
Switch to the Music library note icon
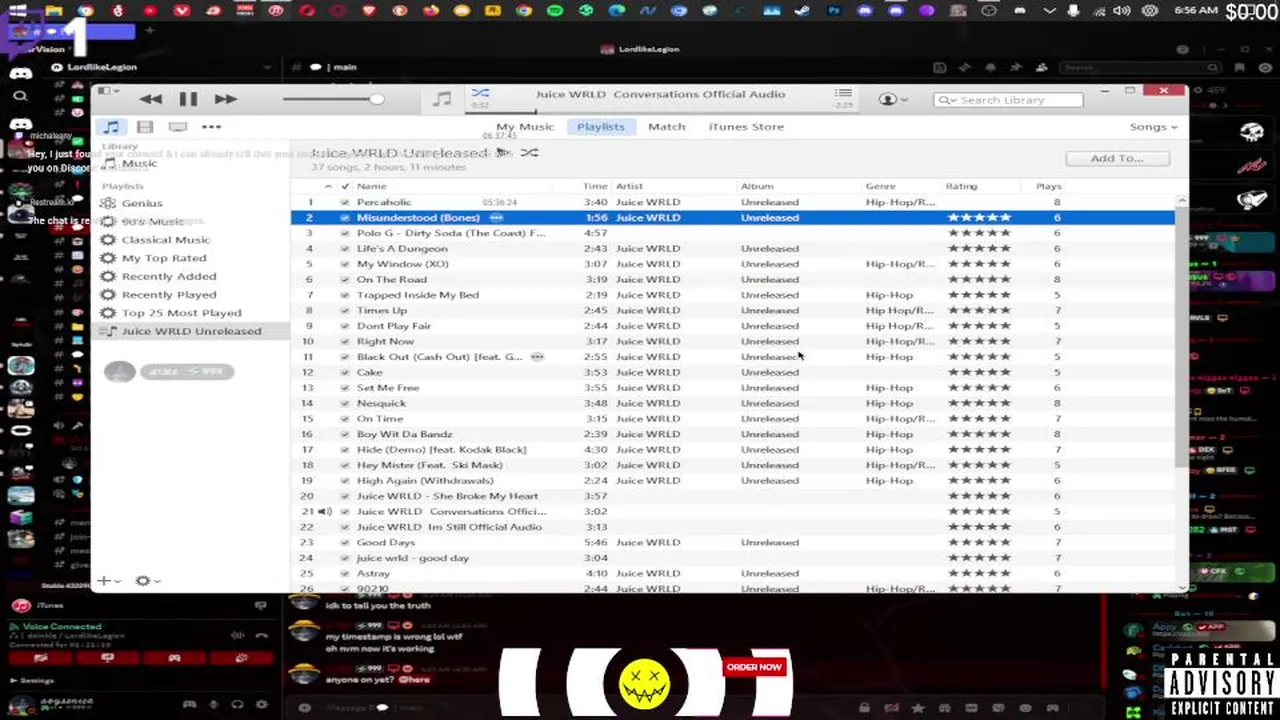pos(111,127)
